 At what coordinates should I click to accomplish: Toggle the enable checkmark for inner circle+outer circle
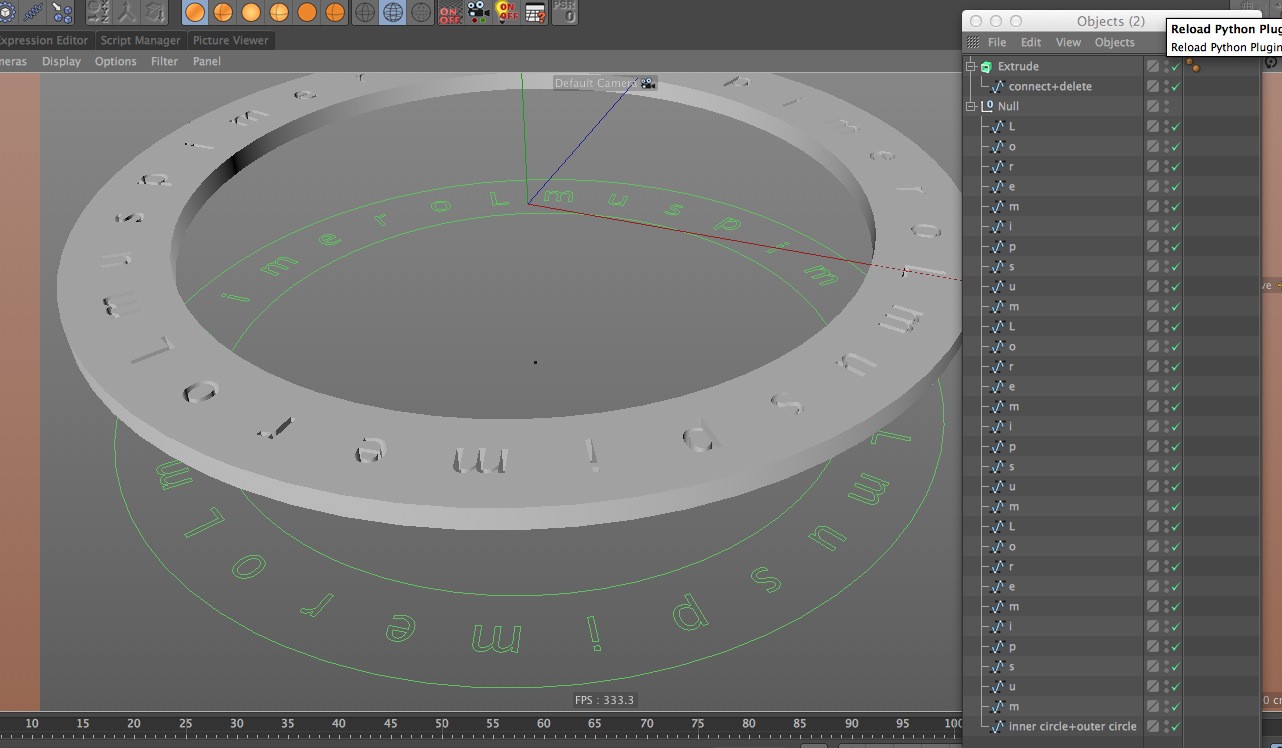point(1176,726)
